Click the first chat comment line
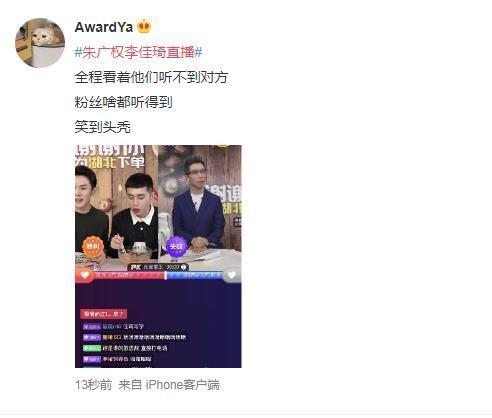 (113, 327)
